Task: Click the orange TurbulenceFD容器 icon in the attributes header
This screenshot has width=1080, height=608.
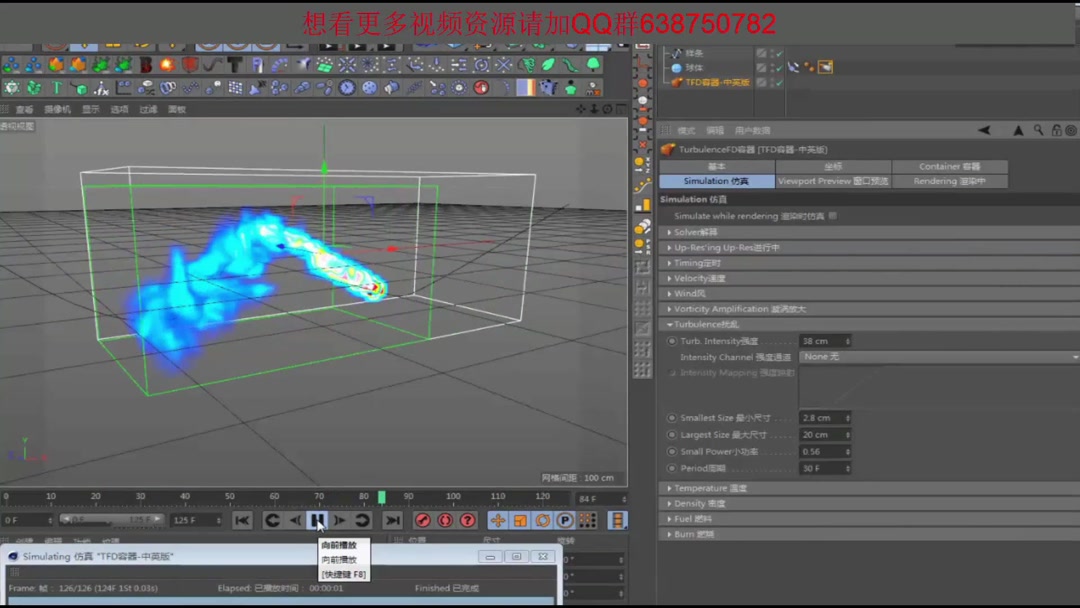Action: 668,148
